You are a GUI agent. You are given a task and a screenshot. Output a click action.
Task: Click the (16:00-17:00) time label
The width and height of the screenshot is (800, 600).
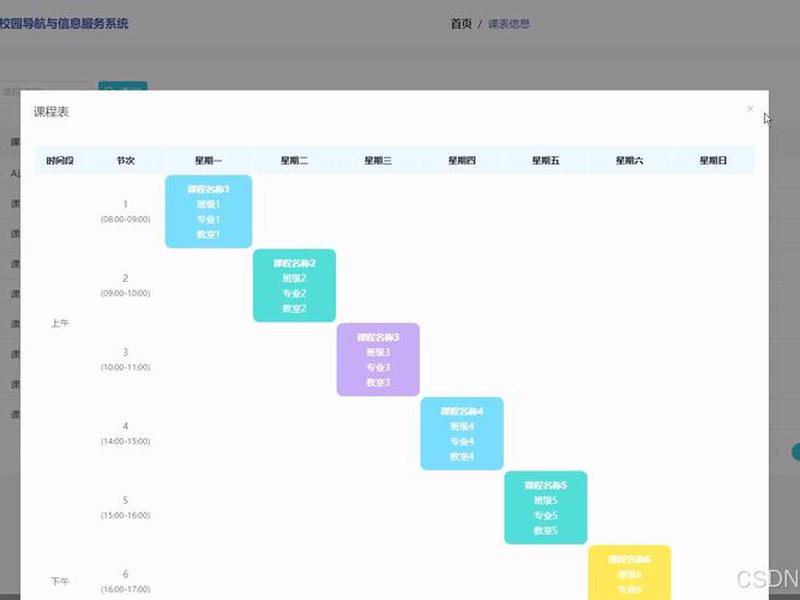[126, 589]
